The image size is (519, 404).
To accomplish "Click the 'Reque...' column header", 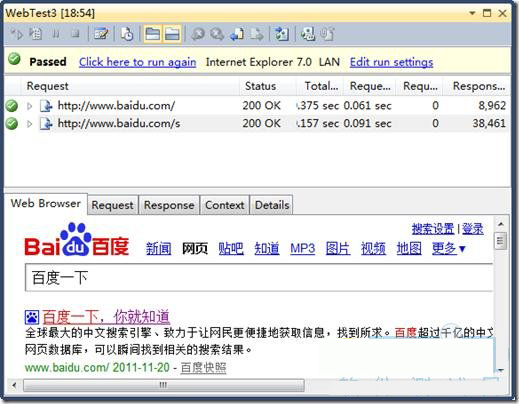I will (x=370, y=86).
